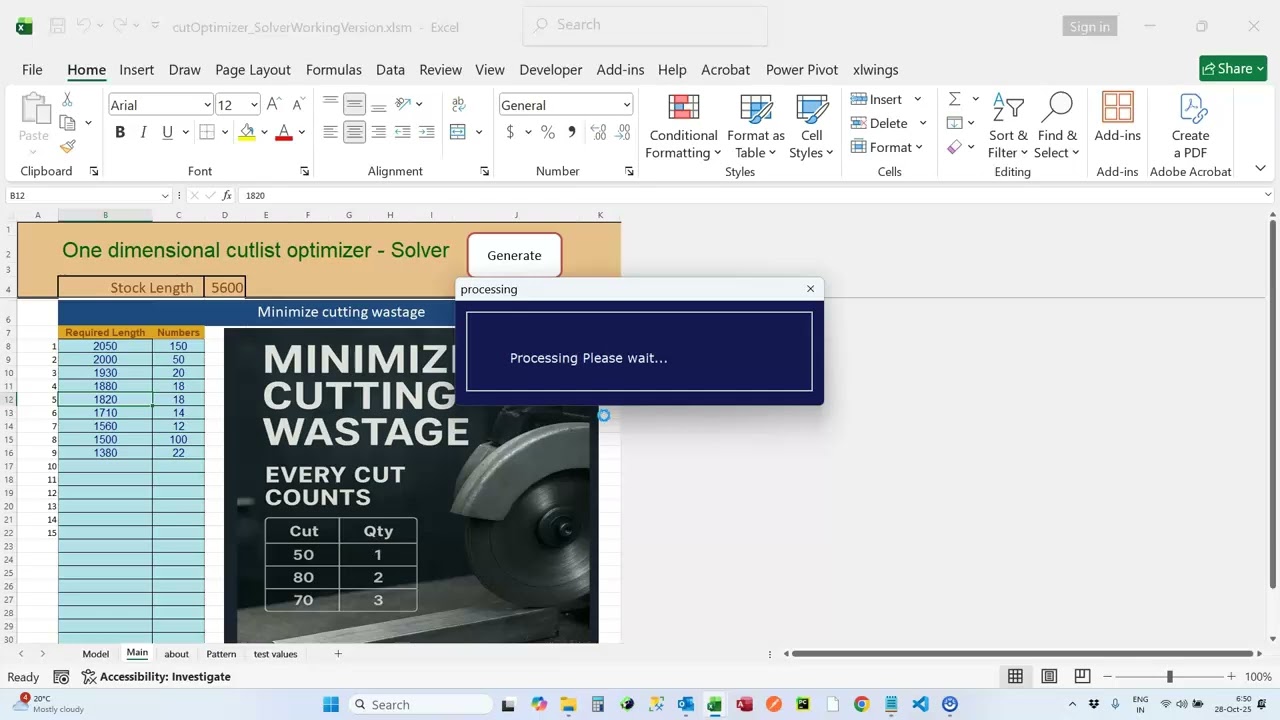The height and width of the screenshot is (720, 1280).
Task: Toggle Wrap Text button
Action: 459,104
